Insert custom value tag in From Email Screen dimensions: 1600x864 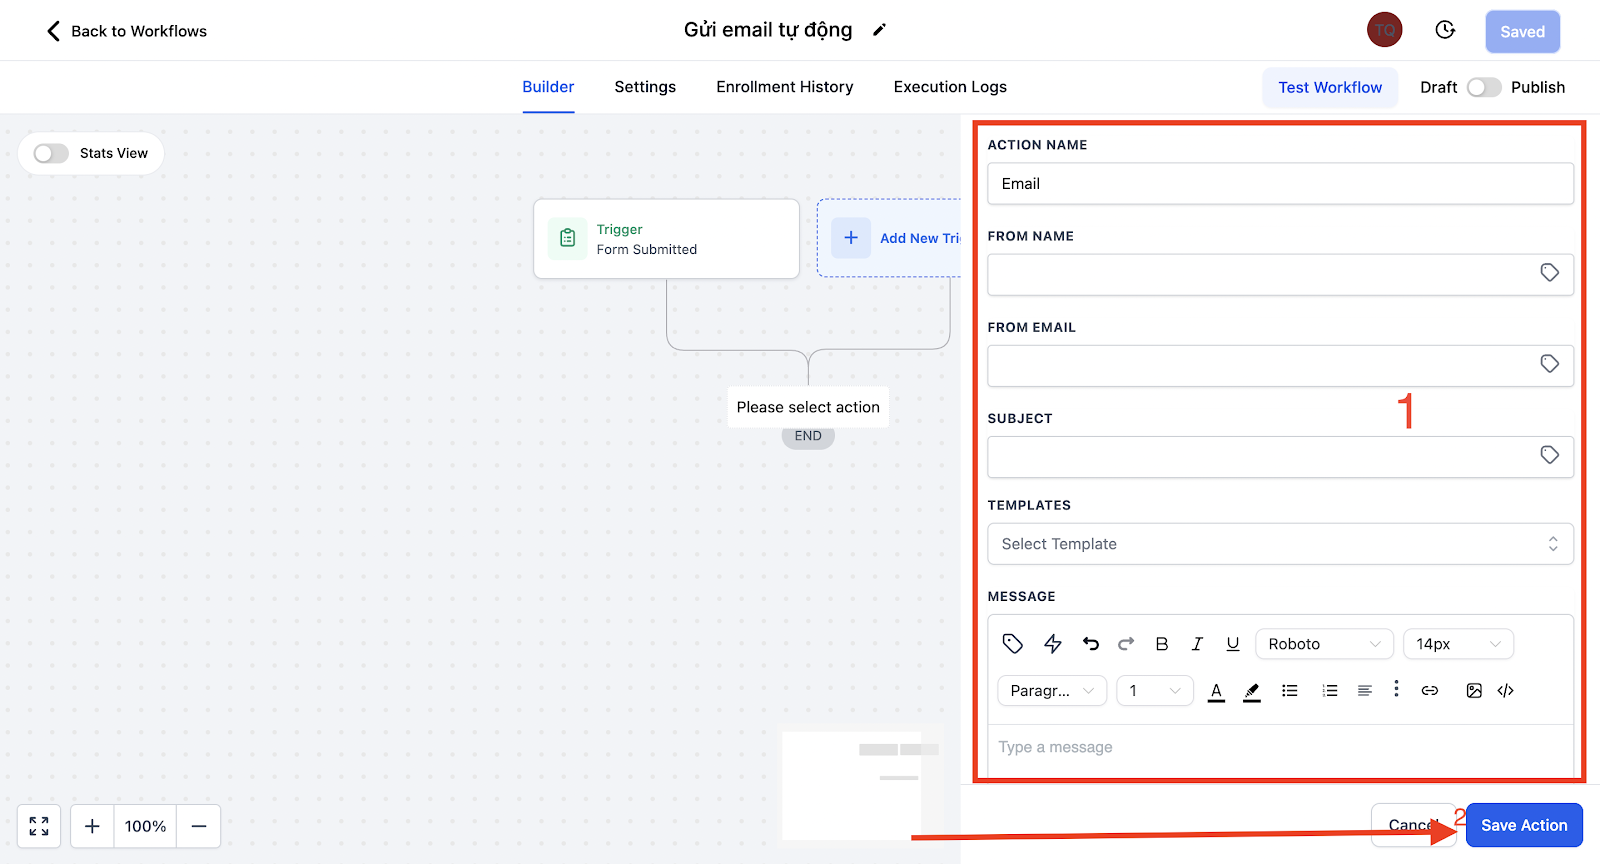point(1549,364)
